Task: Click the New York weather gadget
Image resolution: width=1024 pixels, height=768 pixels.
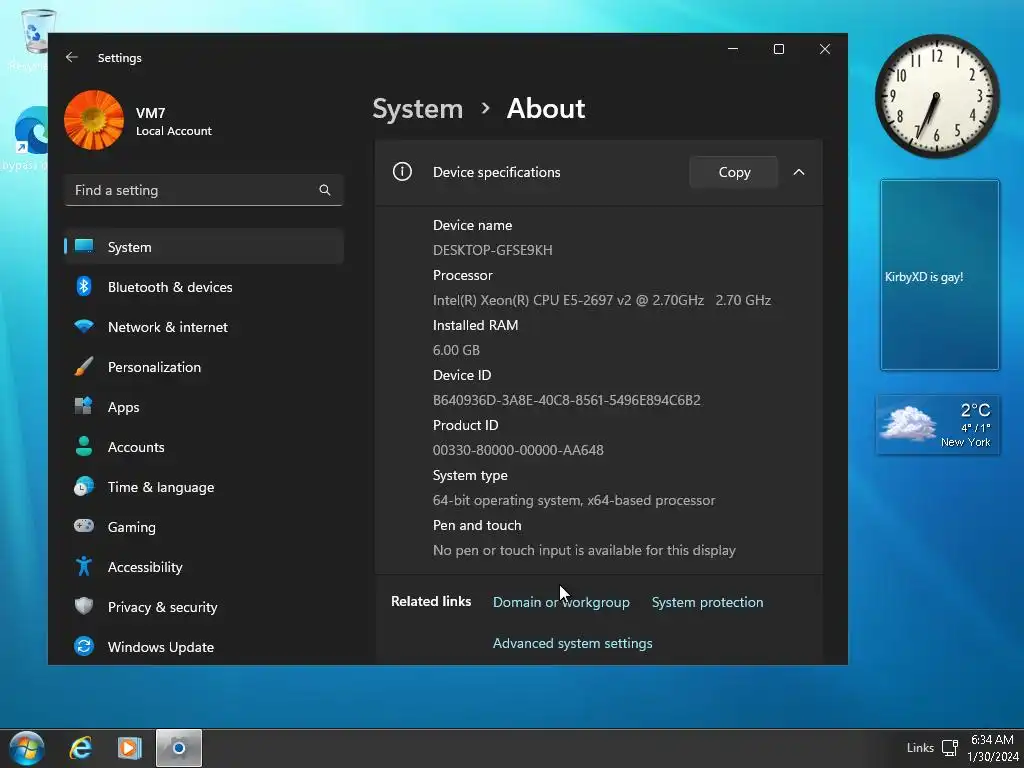Action: coord(937,424)
